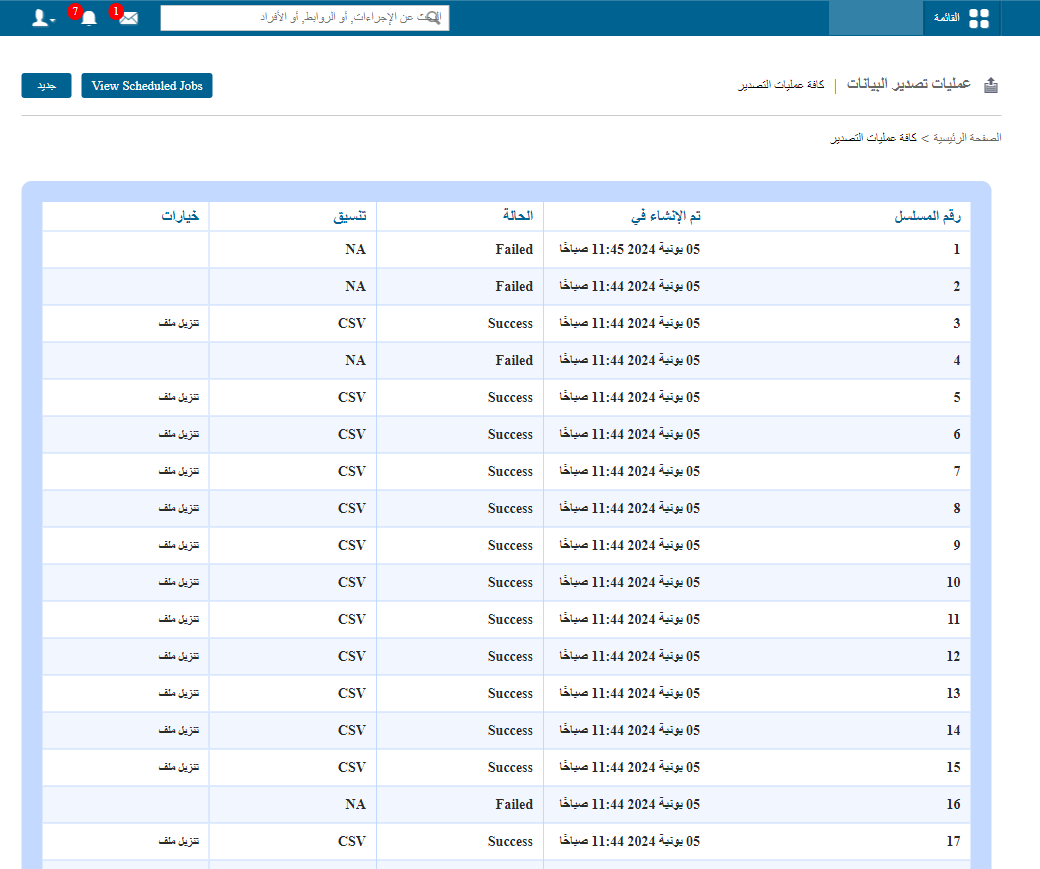Click the Failed status in row 1
1040x869 pixels.
tap(514, 249)
